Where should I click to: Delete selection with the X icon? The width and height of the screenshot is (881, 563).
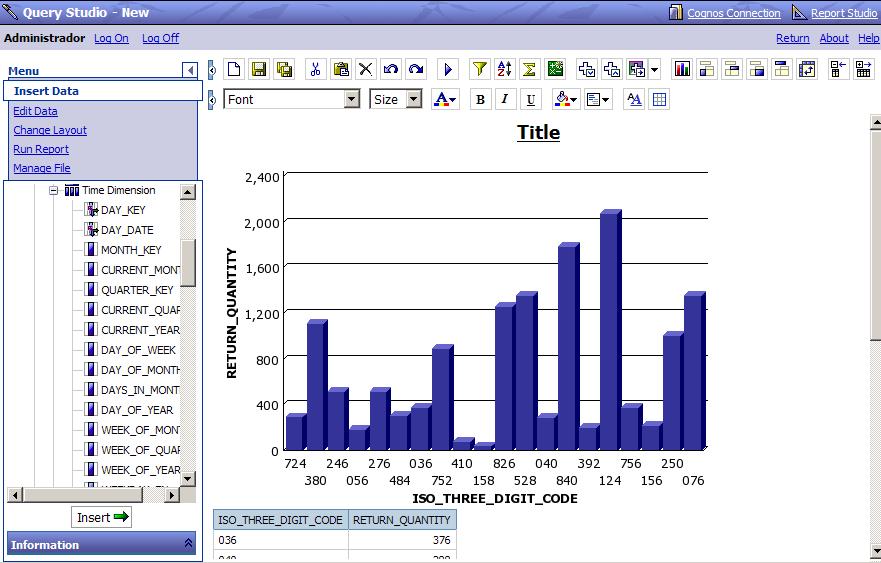coord(365,69)
